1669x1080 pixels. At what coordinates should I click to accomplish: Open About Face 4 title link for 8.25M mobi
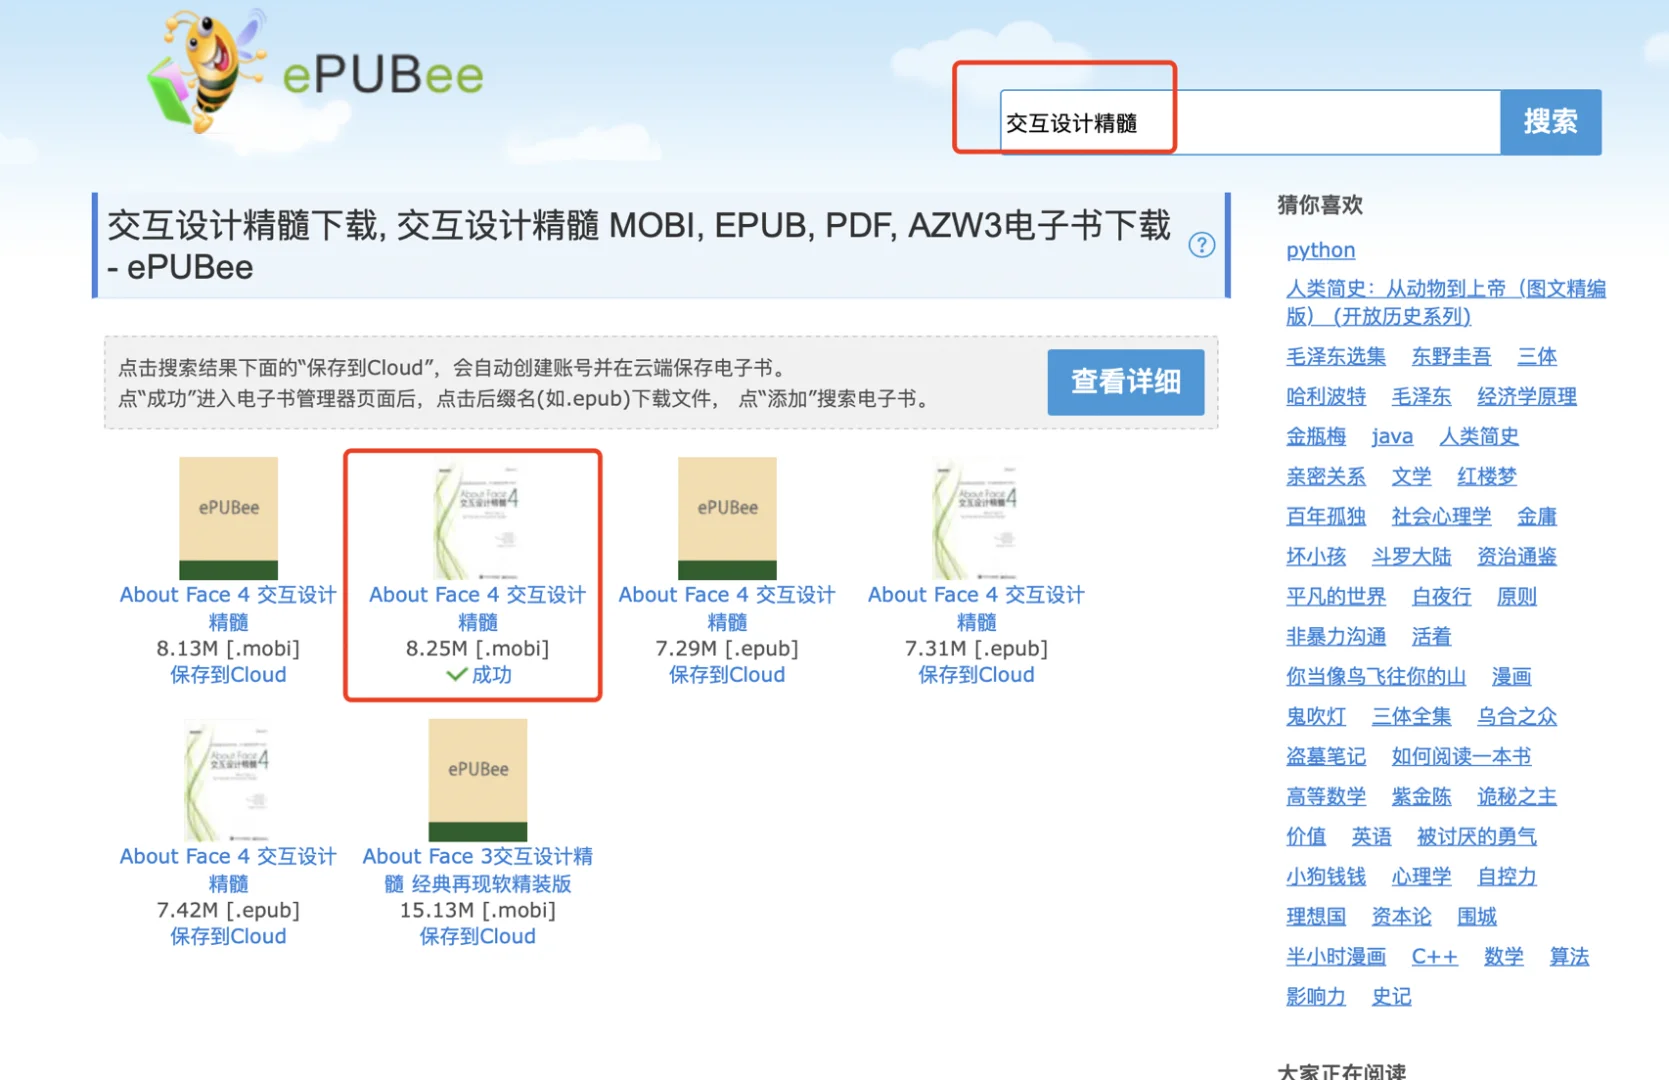478,608
